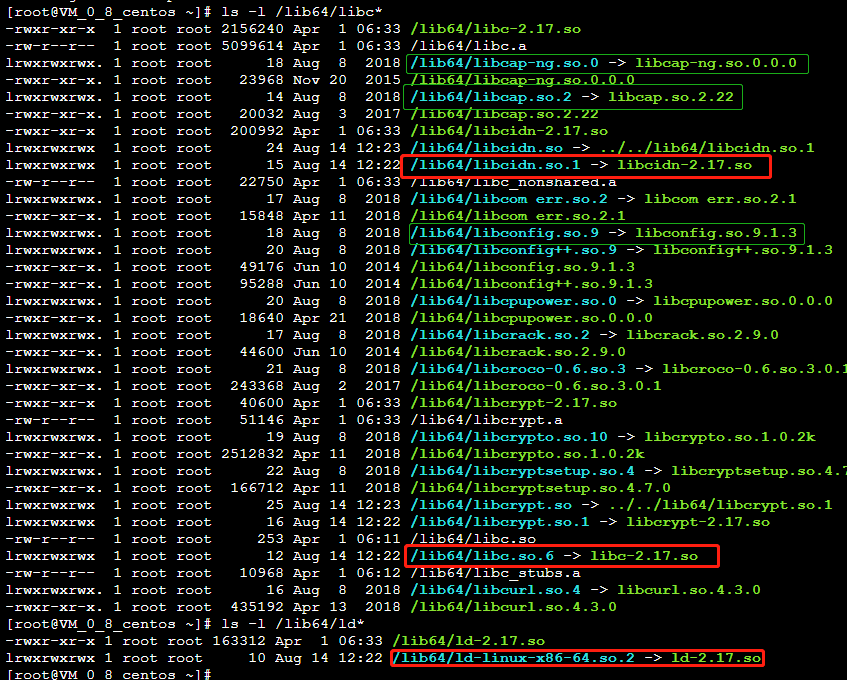Click file name /lib64/libcap-ng.so.0.0.0

pos(522,80)
